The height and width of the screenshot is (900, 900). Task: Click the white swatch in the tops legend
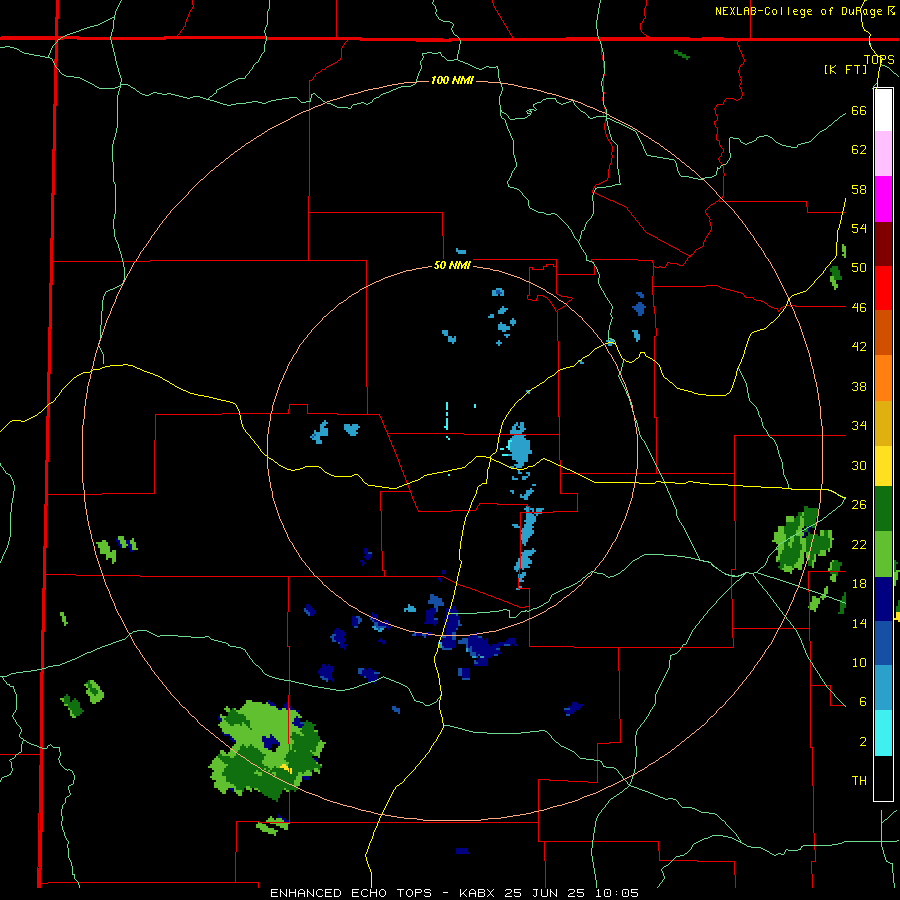(x=883, y=110)
